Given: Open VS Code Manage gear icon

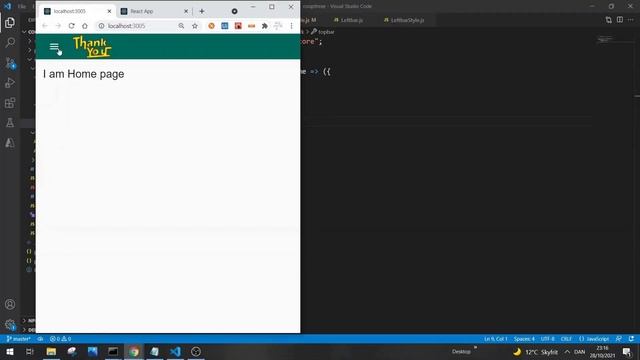Looking at the screenshot, I should 10,324.
